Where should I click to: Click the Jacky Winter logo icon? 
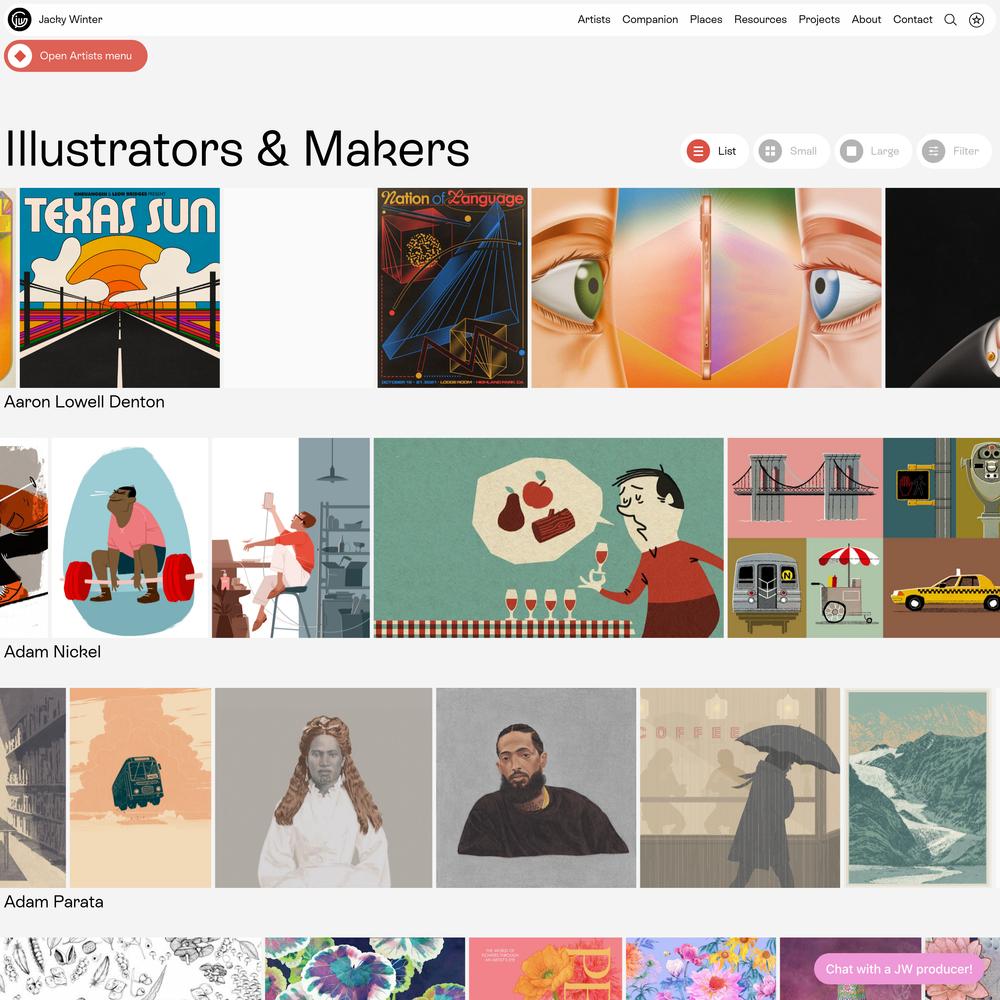(x=20, y=20)
